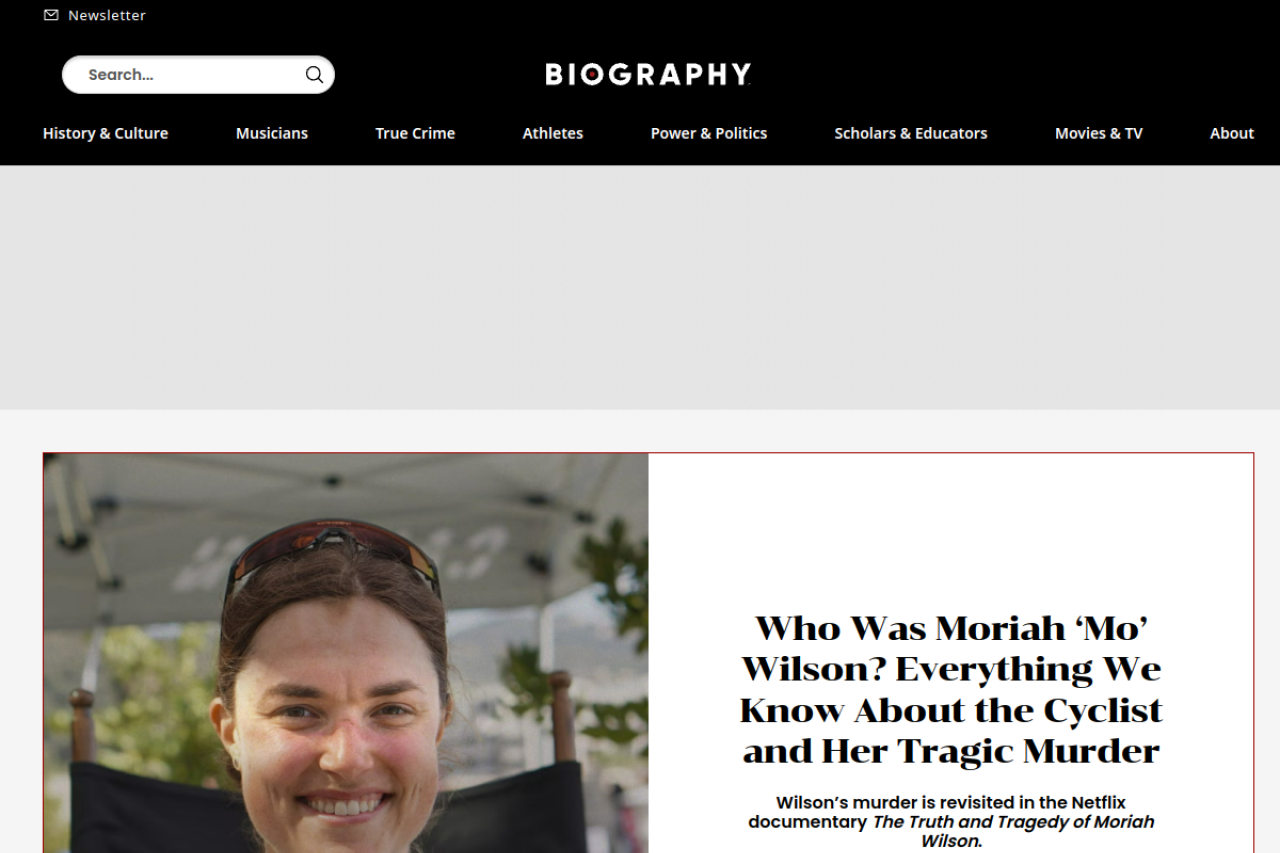
Task: Click the Netflix documentary subtitle text
Action: click(951, 821)
